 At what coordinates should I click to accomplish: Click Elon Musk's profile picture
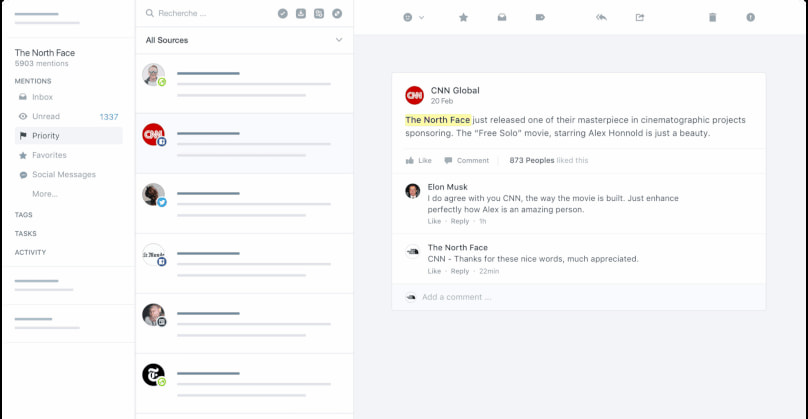412,191
